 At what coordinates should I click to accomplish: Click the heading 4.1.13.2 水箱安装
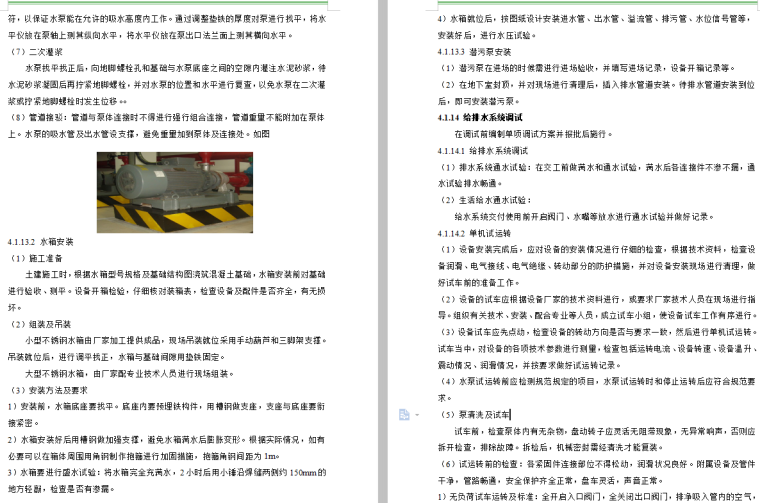pos(41,242)
